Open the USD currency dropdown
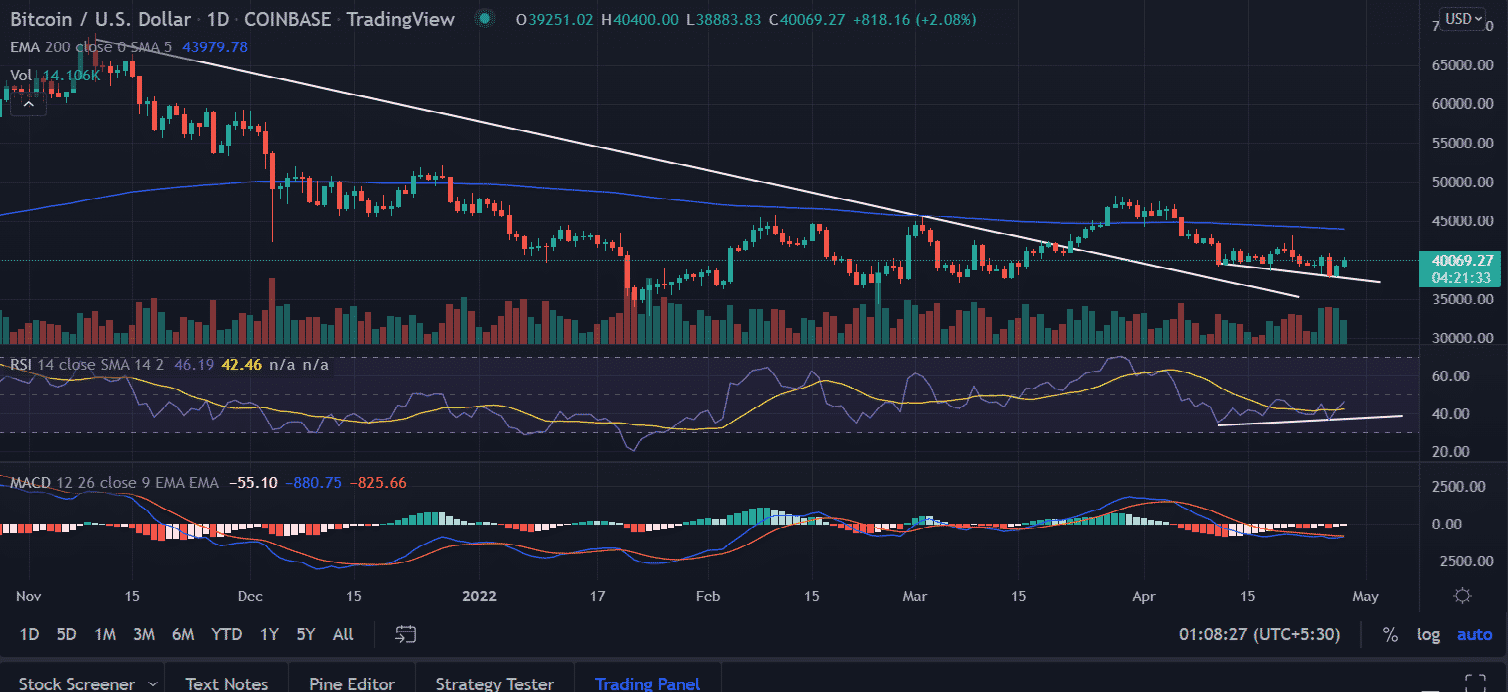 [x=1462, y=19]
